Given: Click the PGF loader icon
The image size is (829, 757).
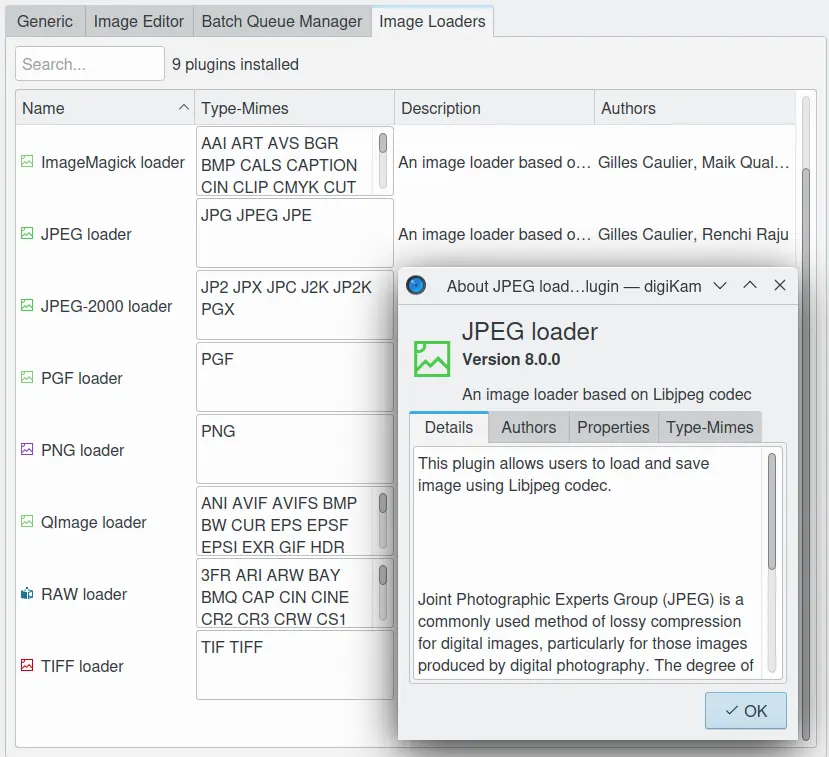Looking at the screenshot, I should (27, 378).
